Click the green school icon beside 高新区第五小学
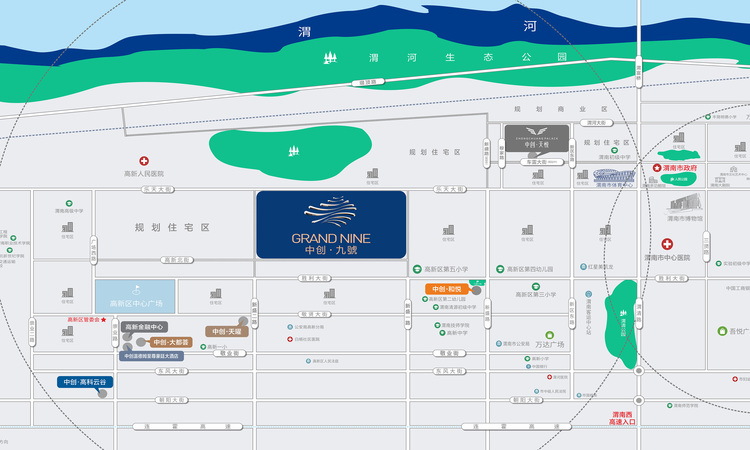This screenshot has height=450, width=750. 417,269
